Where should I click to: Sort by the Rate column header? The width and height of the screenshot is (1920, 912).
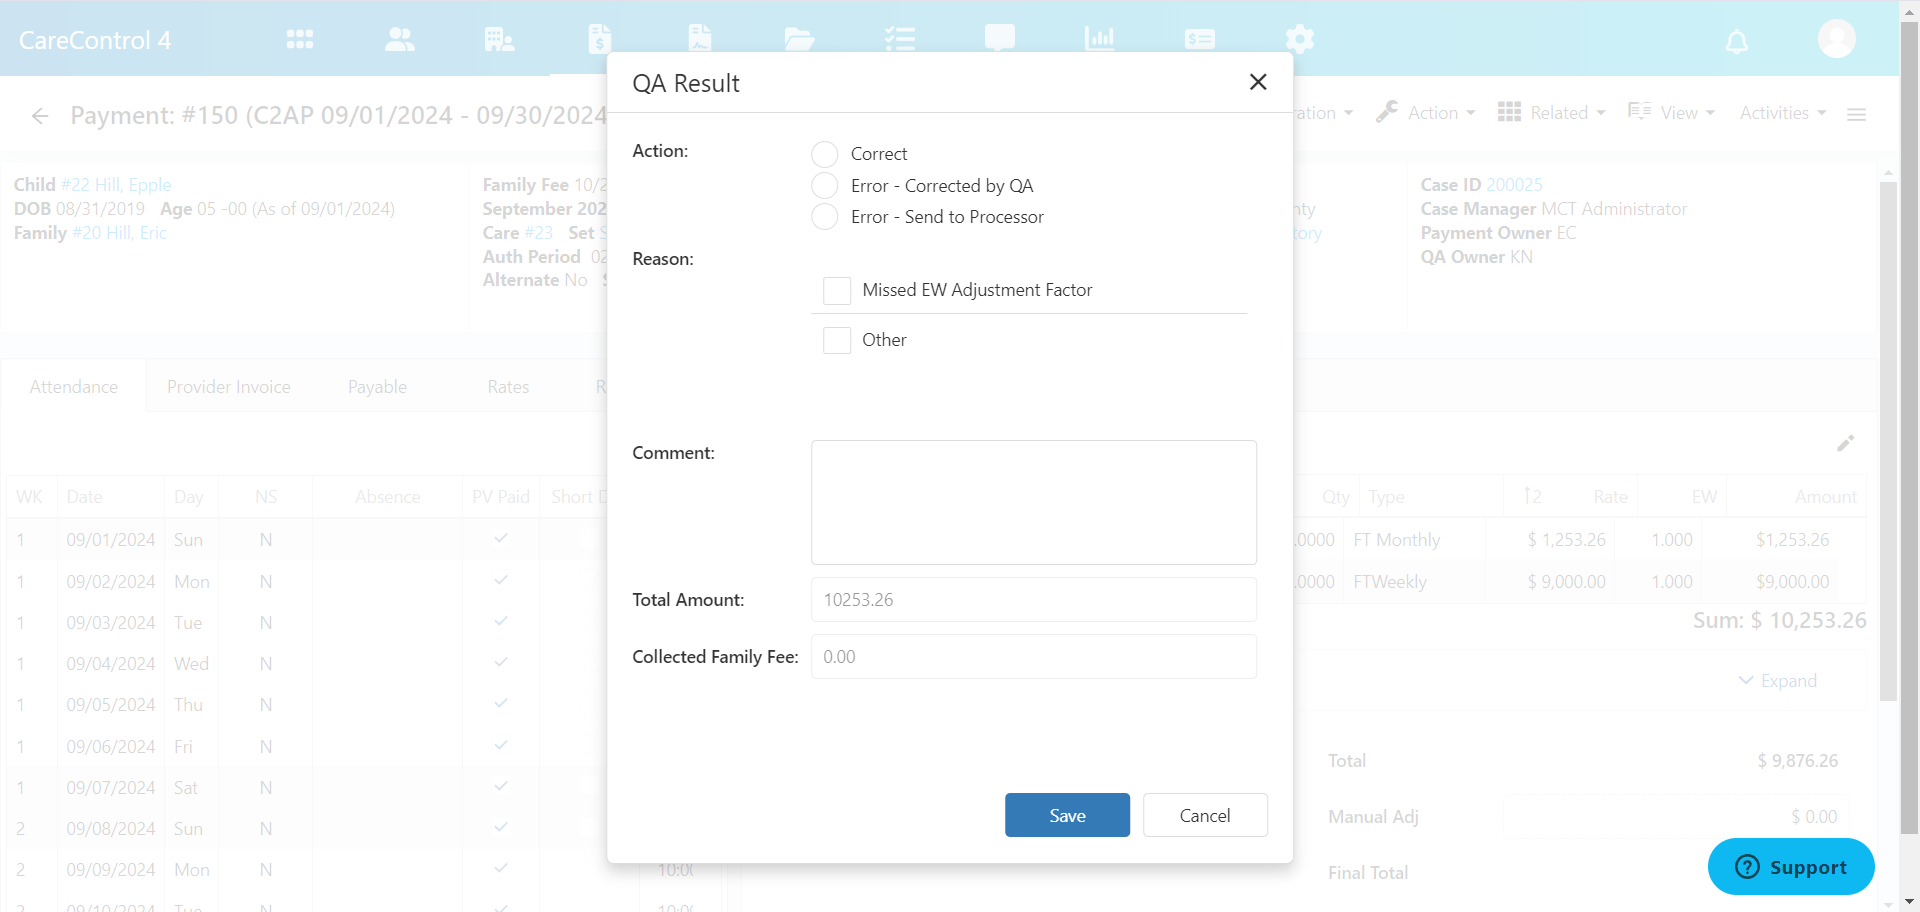1609,497
